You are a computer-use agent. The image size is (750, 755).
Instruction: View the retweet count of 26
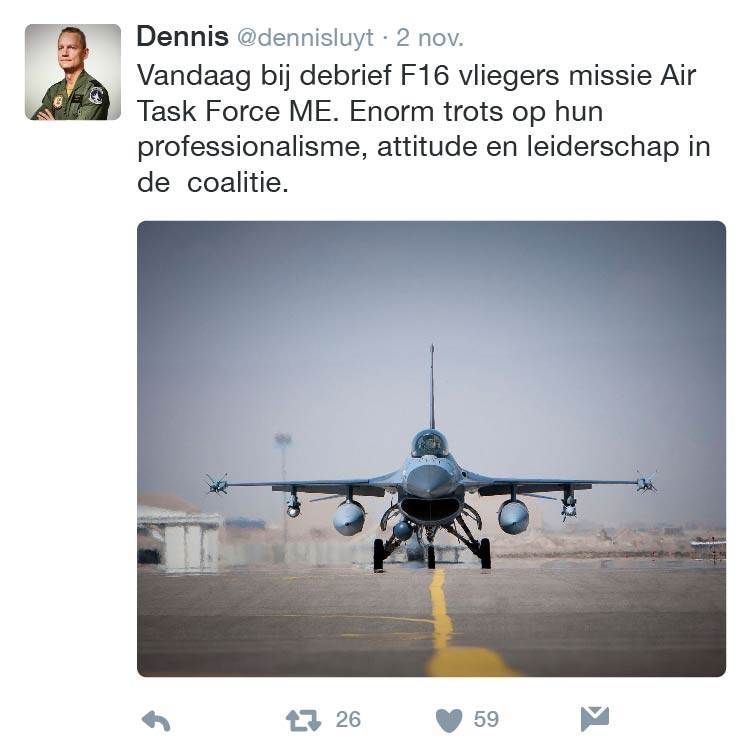pyautogui.click(x=348, y=720)
